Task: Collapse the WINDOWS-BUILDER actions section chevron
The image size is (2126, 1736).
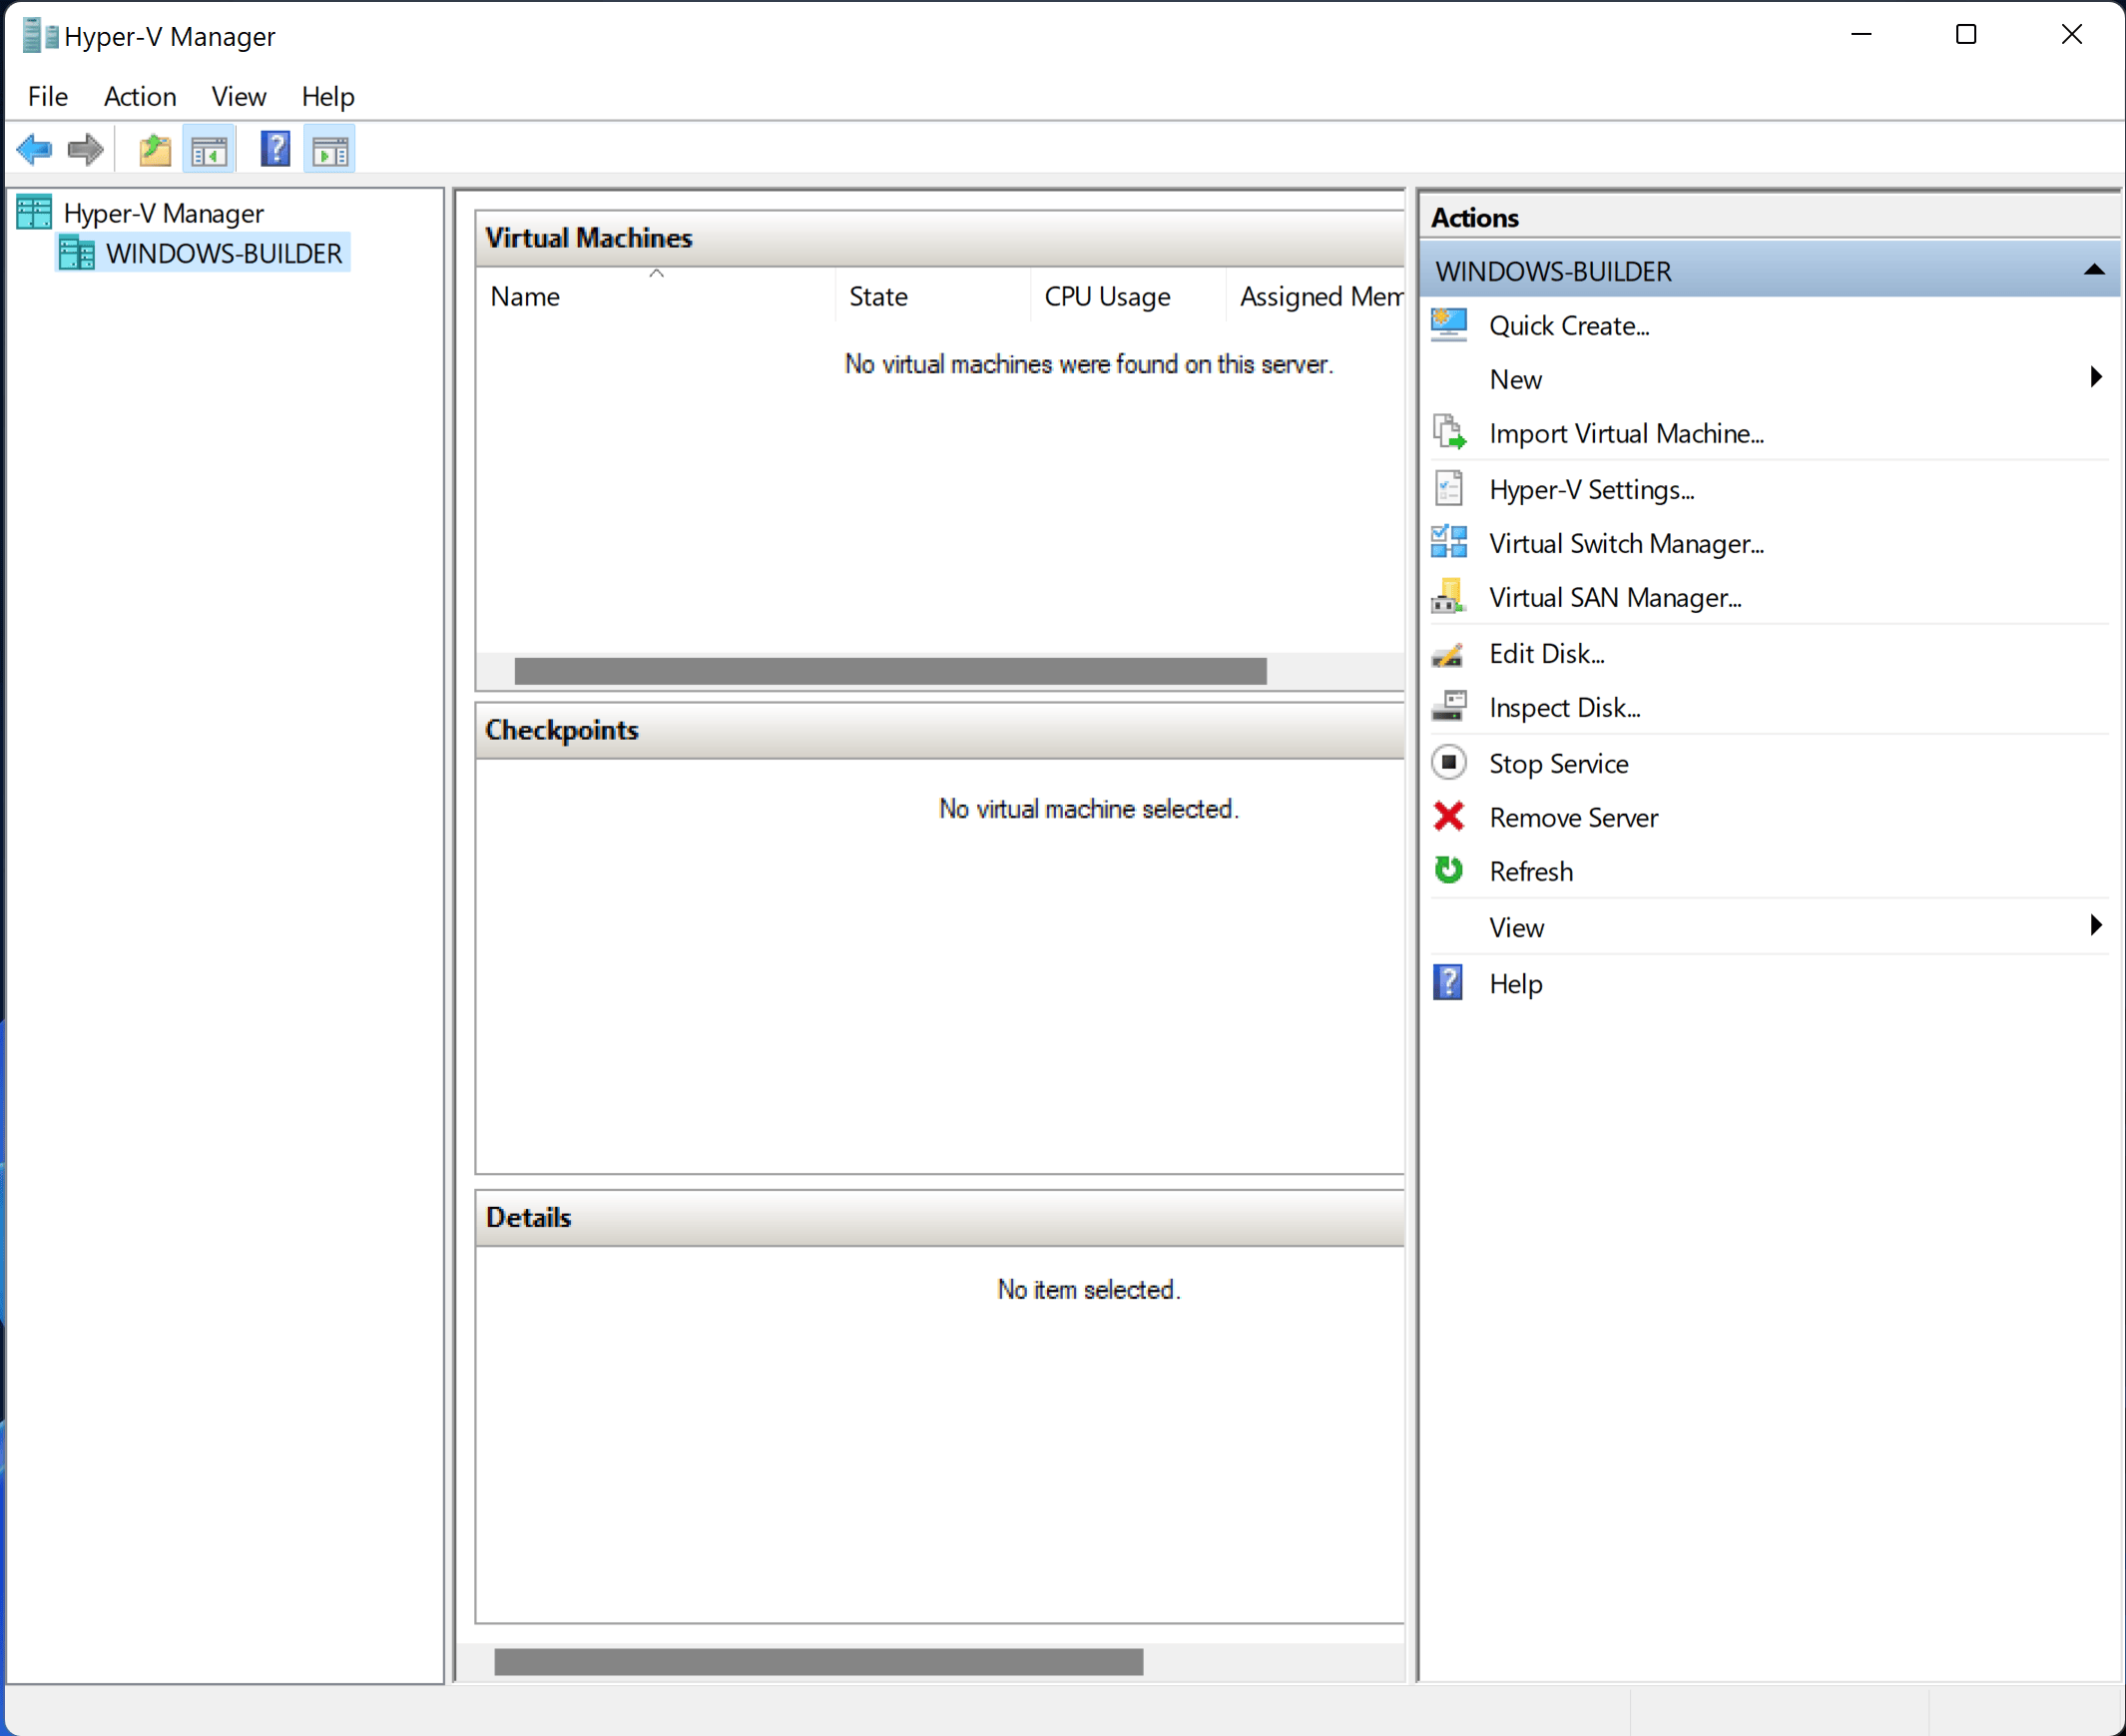Action: (2094, 270)
